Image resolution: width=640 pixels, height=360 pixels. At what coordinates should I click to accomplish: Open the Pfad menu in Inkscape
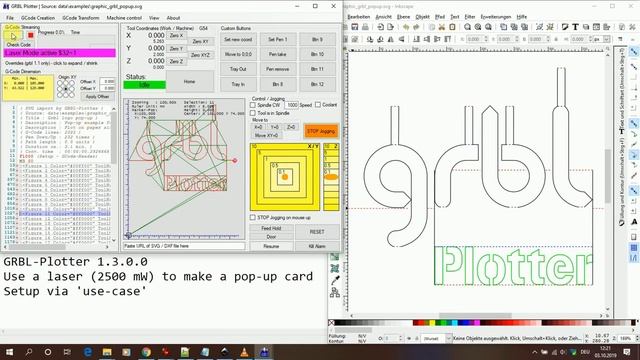[x=440, y=17]
